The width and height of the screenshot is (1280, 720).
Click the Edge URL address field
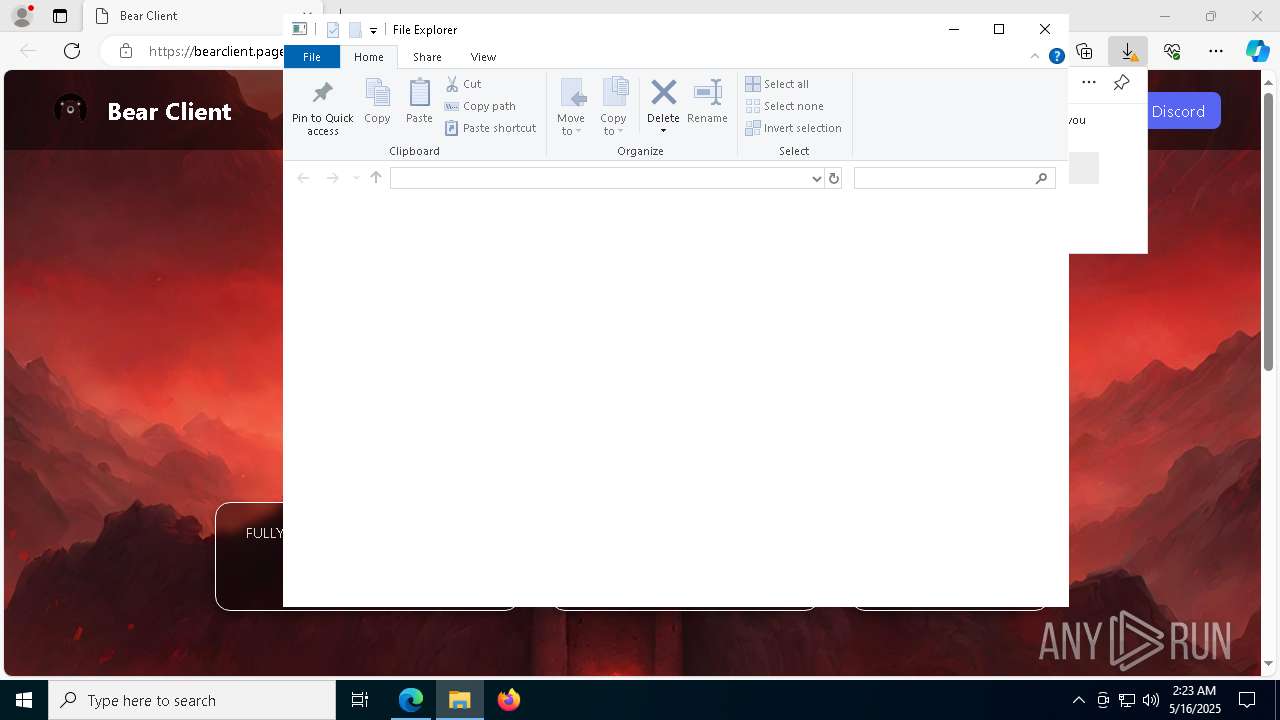click(215, 51)
